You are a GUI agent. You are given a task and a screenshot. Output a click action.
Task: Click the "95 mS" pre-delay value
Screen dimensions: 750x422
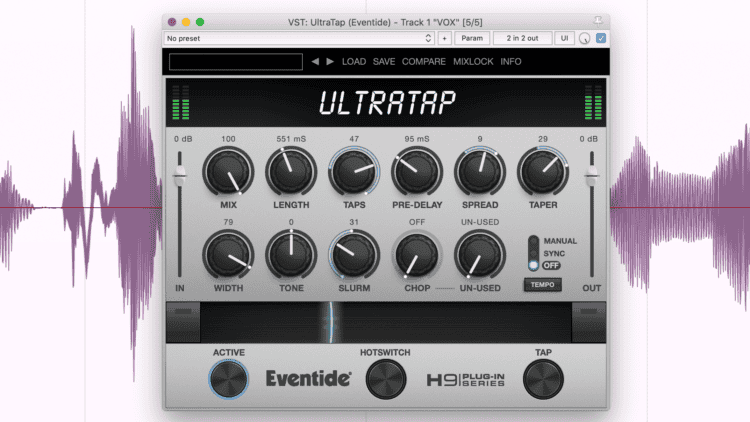click(x=417, y=139)
